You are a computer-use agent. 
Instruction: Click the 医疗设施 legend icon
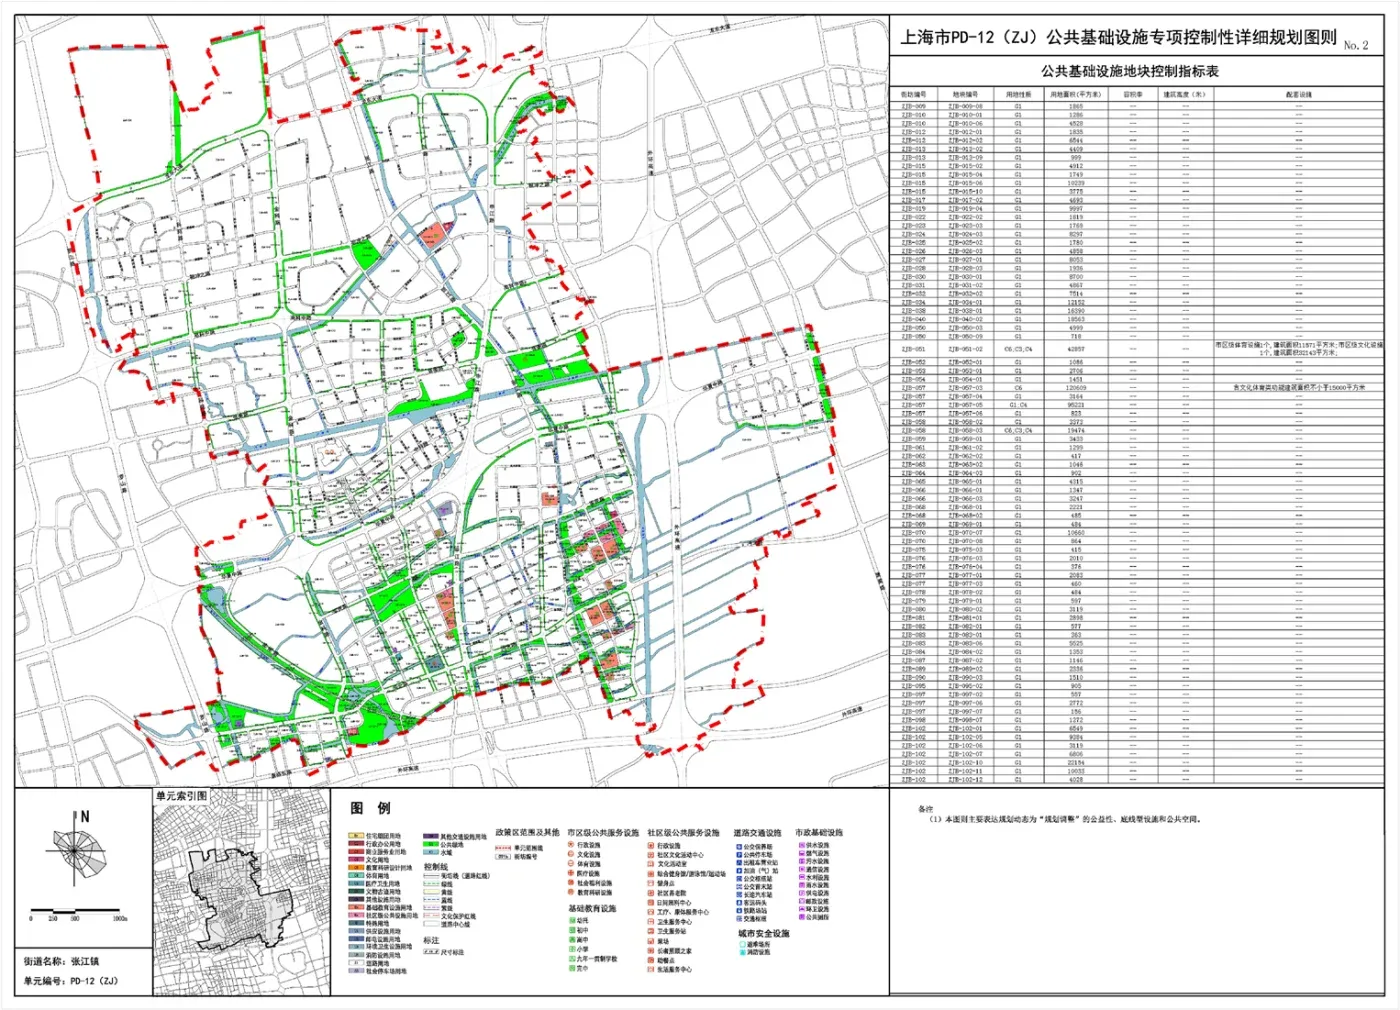click(x=571, y=873)
